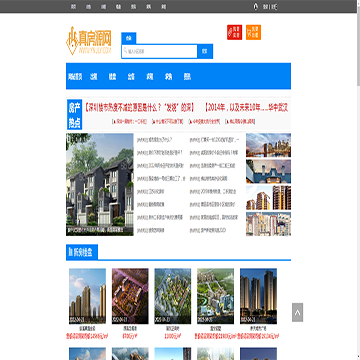Image resolution: width=360 pixels, height=360 pixels.
Task: Open the orange high-rise towers thumbnail
Action: (x=268, y=198)
